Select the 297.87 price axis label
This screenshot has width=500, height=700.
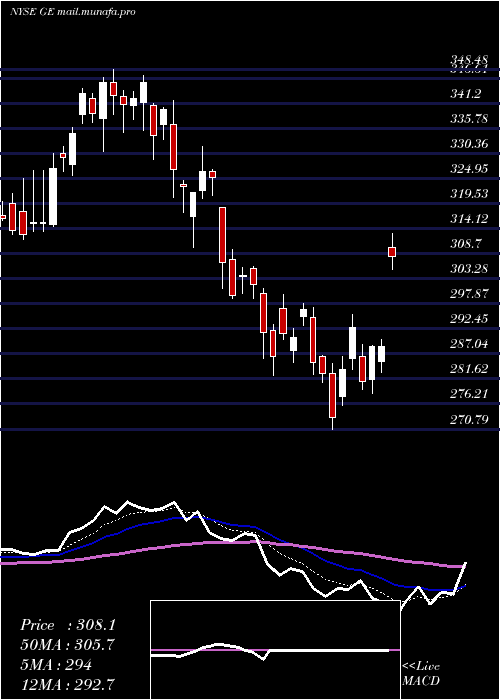pos(469,294)
